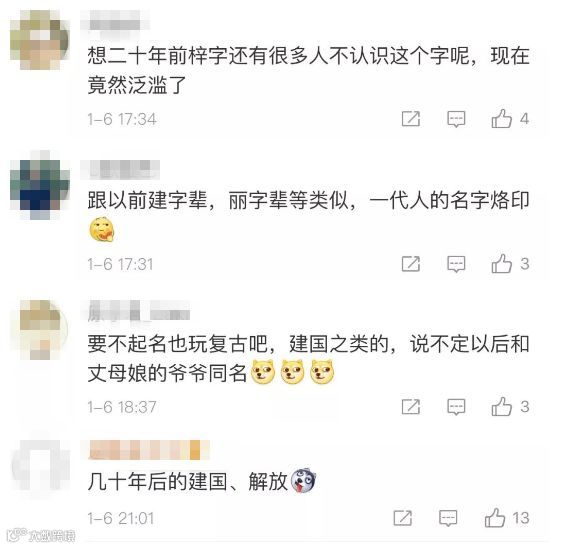Viewport: 562px width, 548px height.
Task: Open the orange username above the 21:01 comment
Action: pos(145,450)
